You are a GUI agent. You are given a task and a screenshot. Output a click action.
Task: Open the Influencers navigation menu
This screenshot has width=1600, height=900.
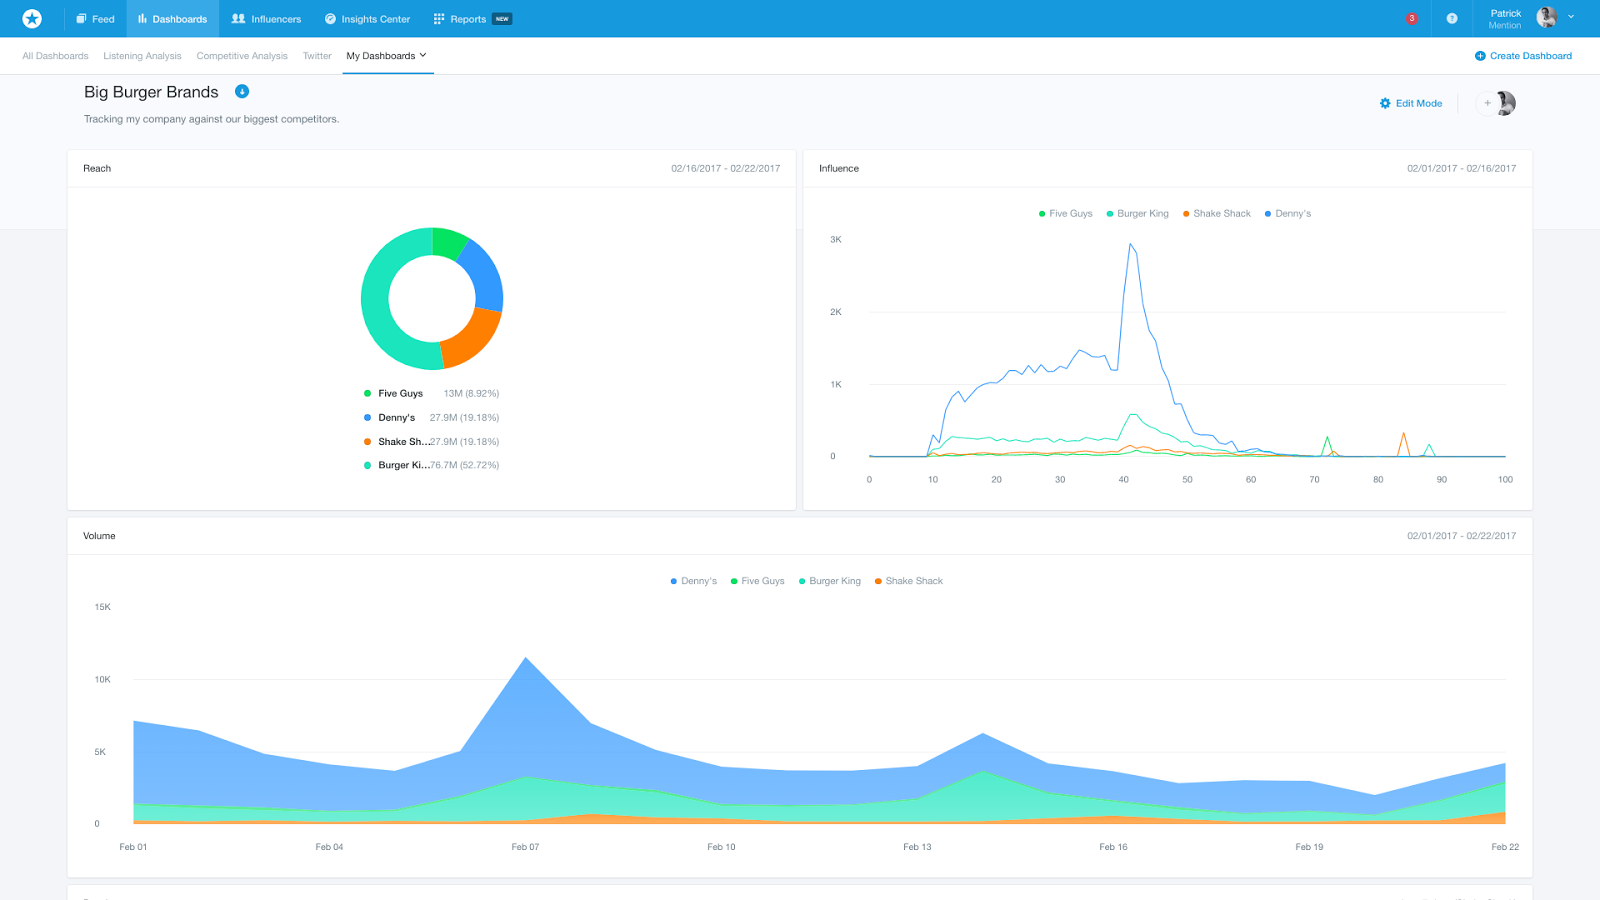[x=266, y=19]
